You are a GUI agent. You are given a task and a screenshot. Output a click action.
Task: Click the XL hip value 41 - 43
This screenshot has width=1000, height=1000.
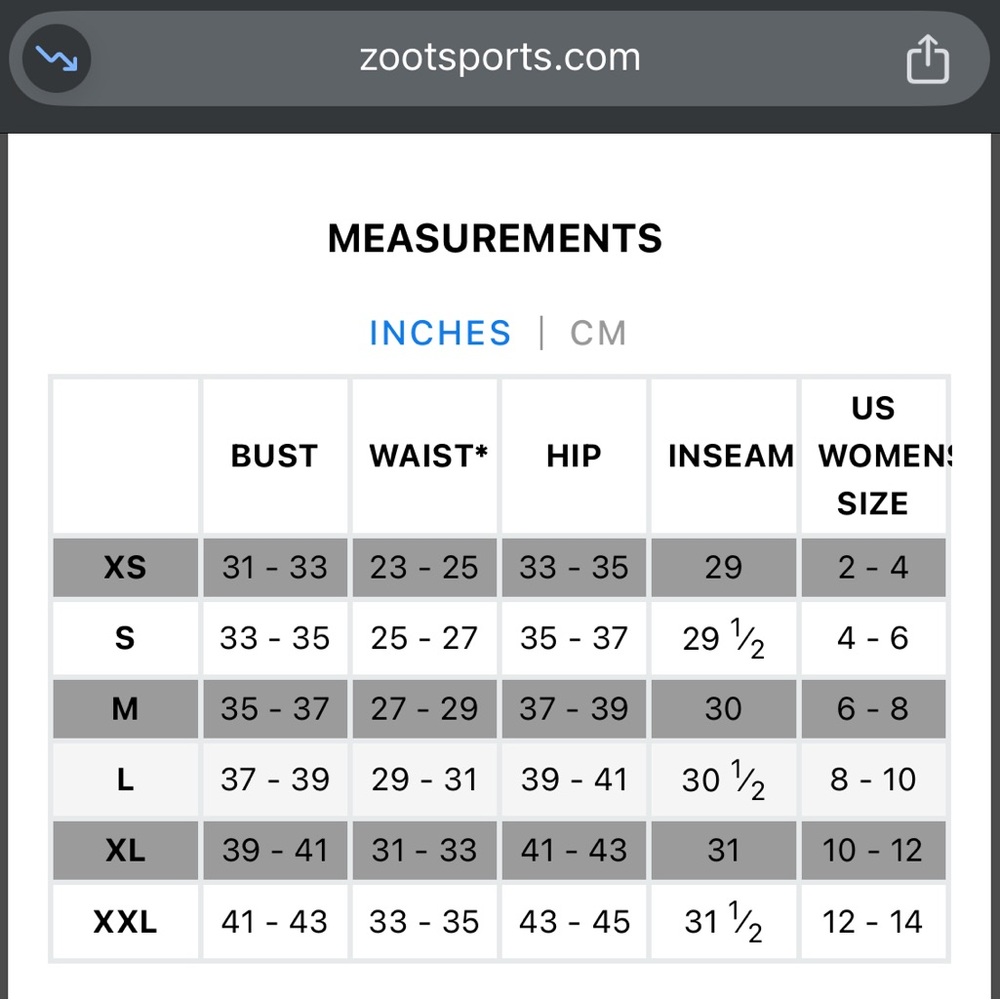point(574,851)
